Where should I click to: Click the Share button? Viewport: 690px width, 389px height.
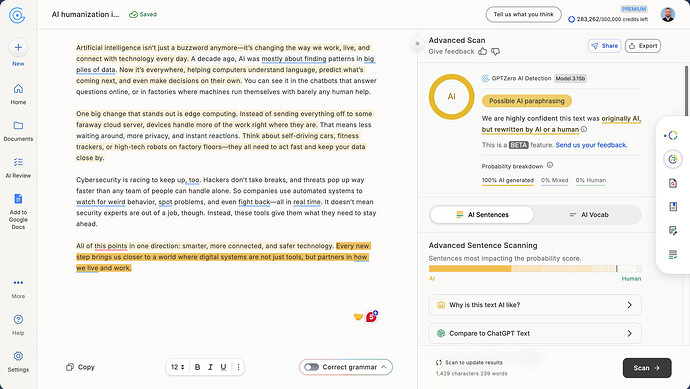tap(605, 46)
